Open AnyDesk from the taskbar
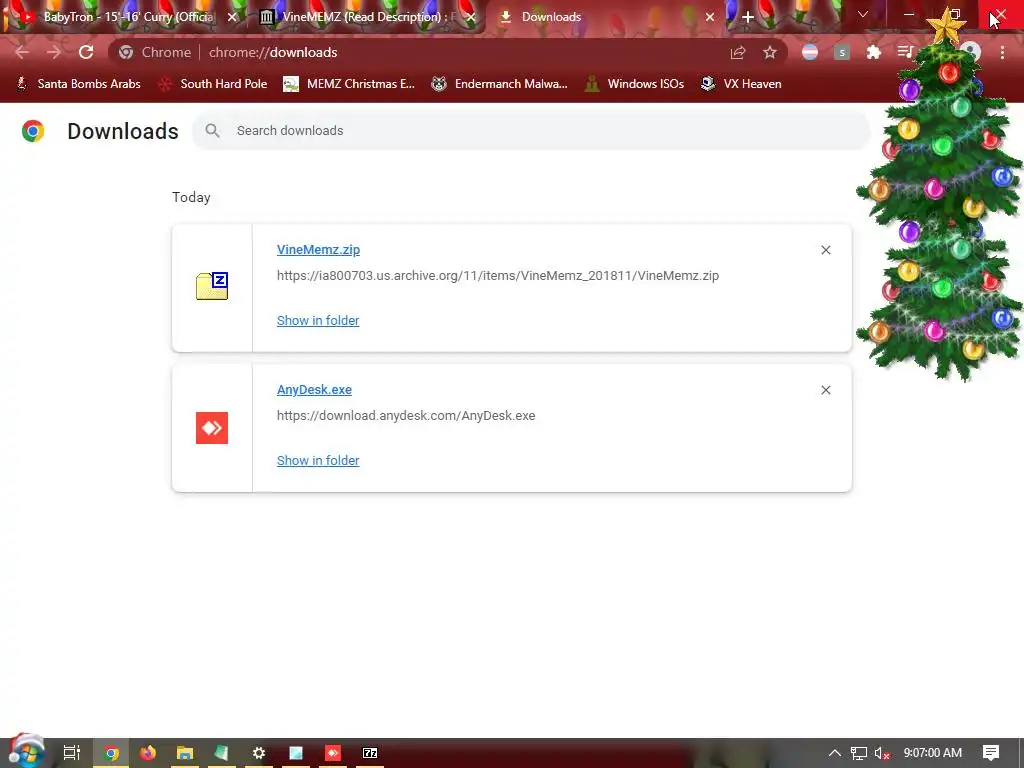Screen dimensions: 1024x768 [333, 753]
